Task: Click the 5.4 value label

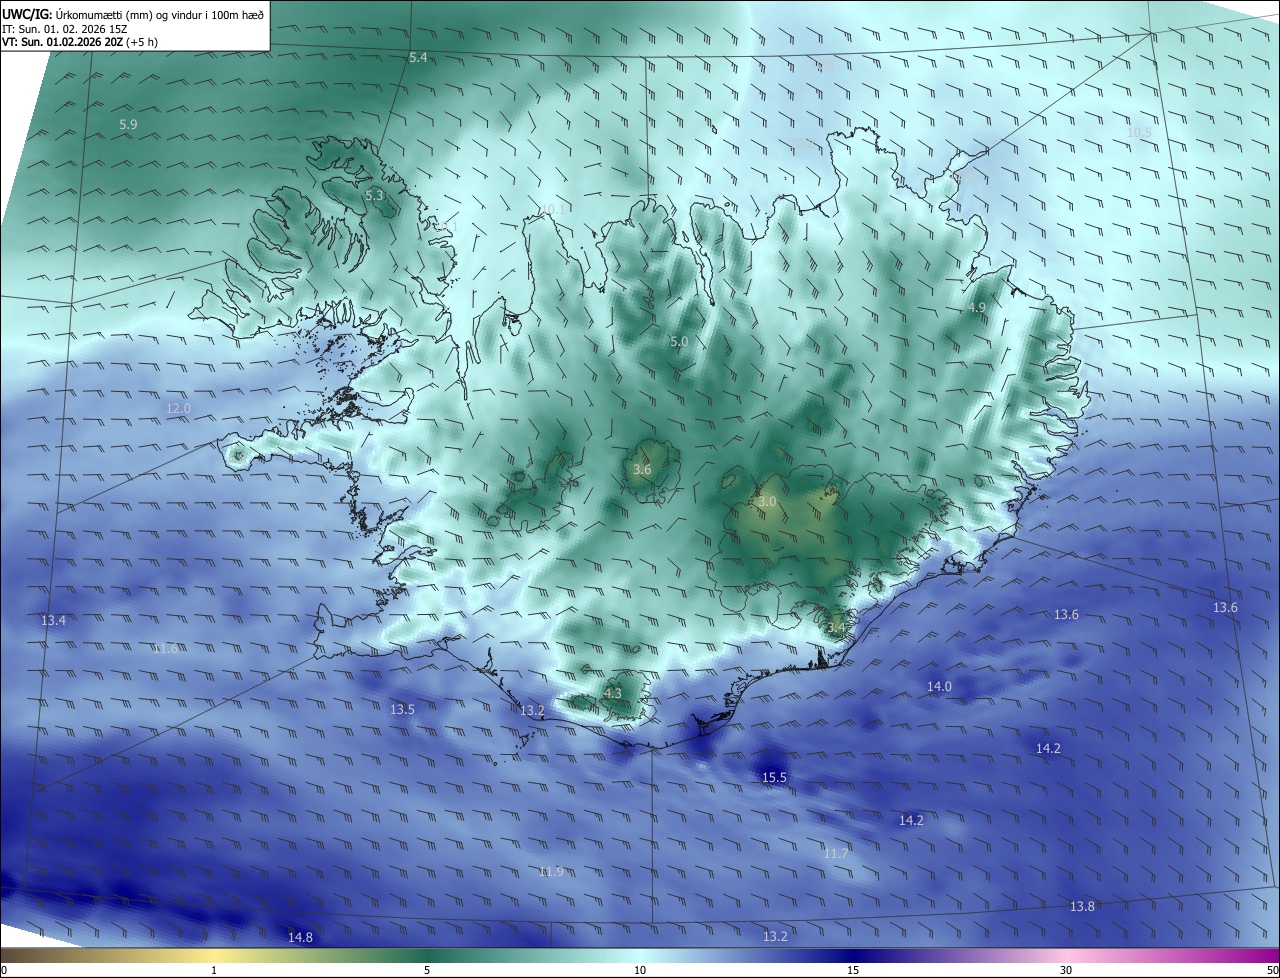Action: pos(418,58)
